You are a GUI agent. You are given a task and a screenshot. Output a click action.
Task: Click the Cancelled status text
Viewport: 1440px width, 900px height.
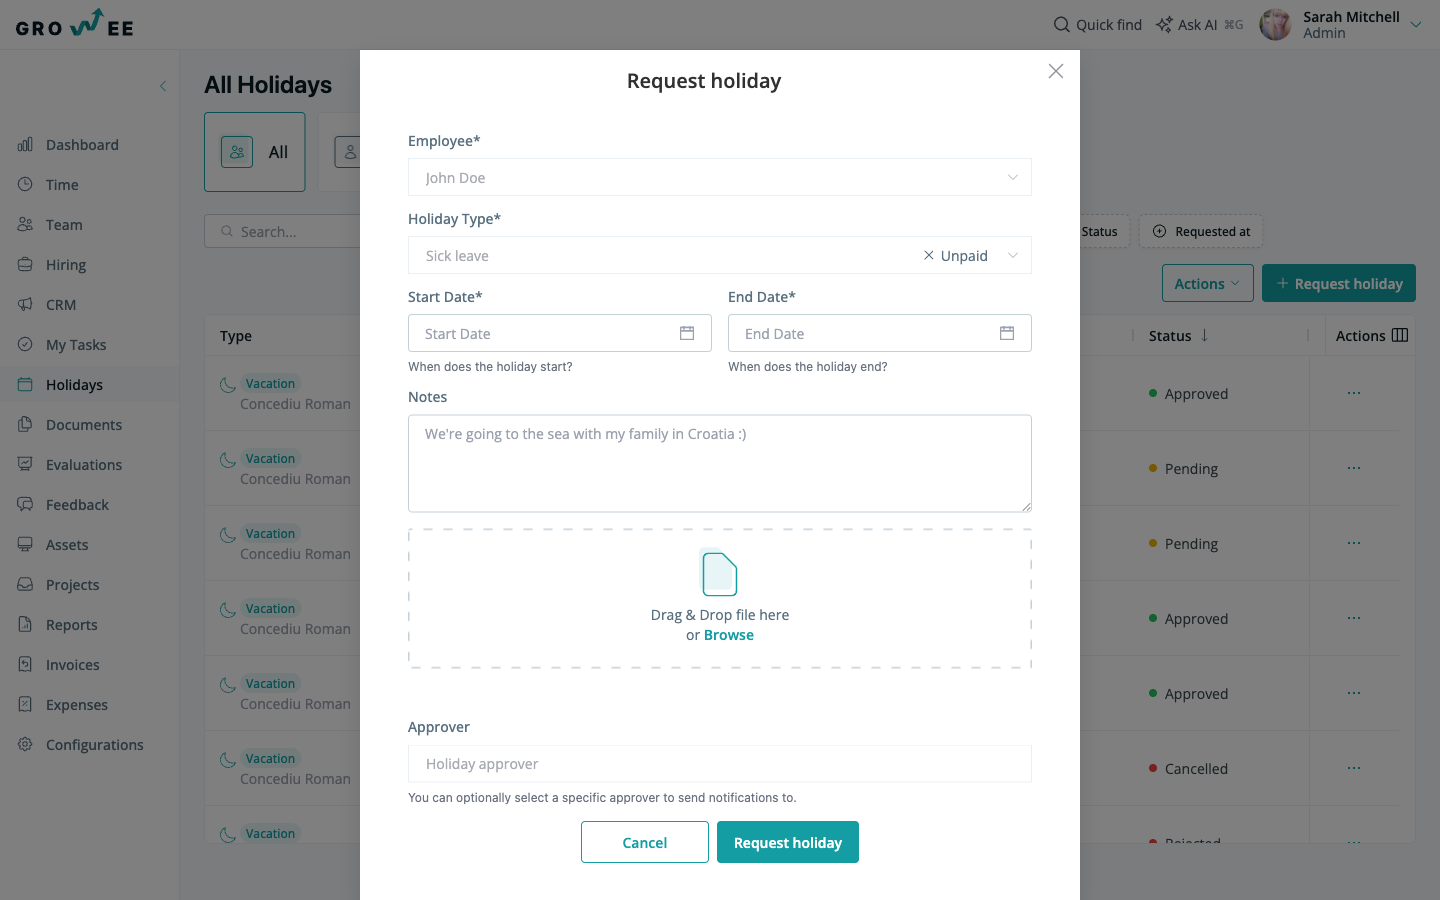1196,769
